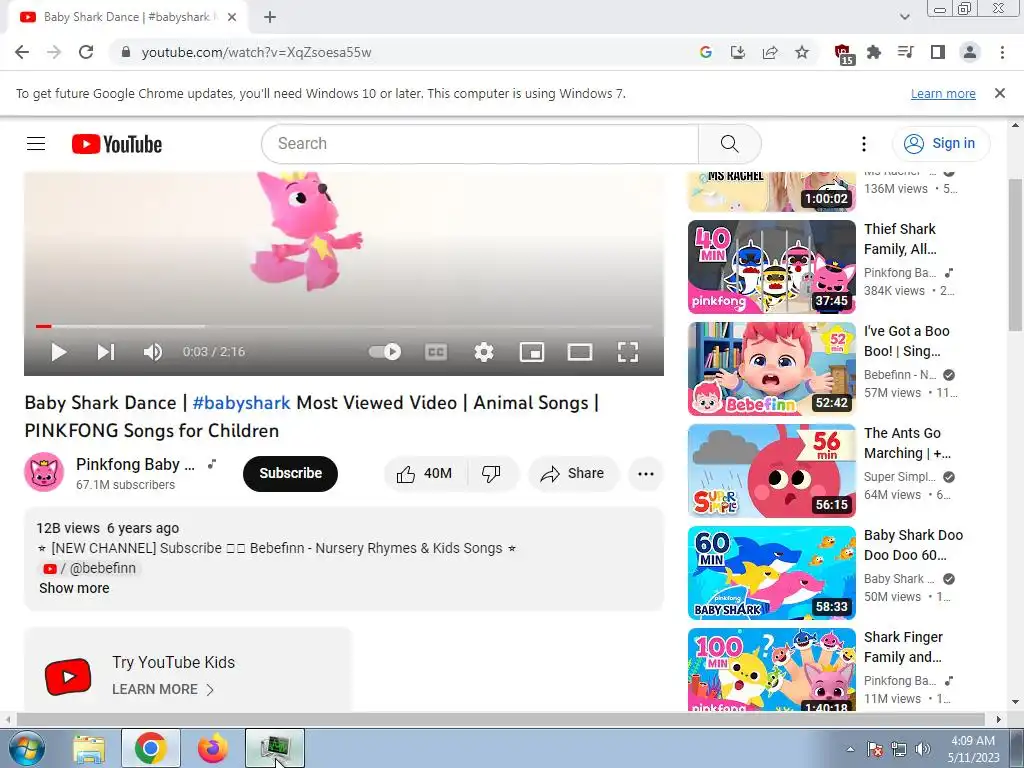Open Windows Start menu

click(x=27, y=748)
